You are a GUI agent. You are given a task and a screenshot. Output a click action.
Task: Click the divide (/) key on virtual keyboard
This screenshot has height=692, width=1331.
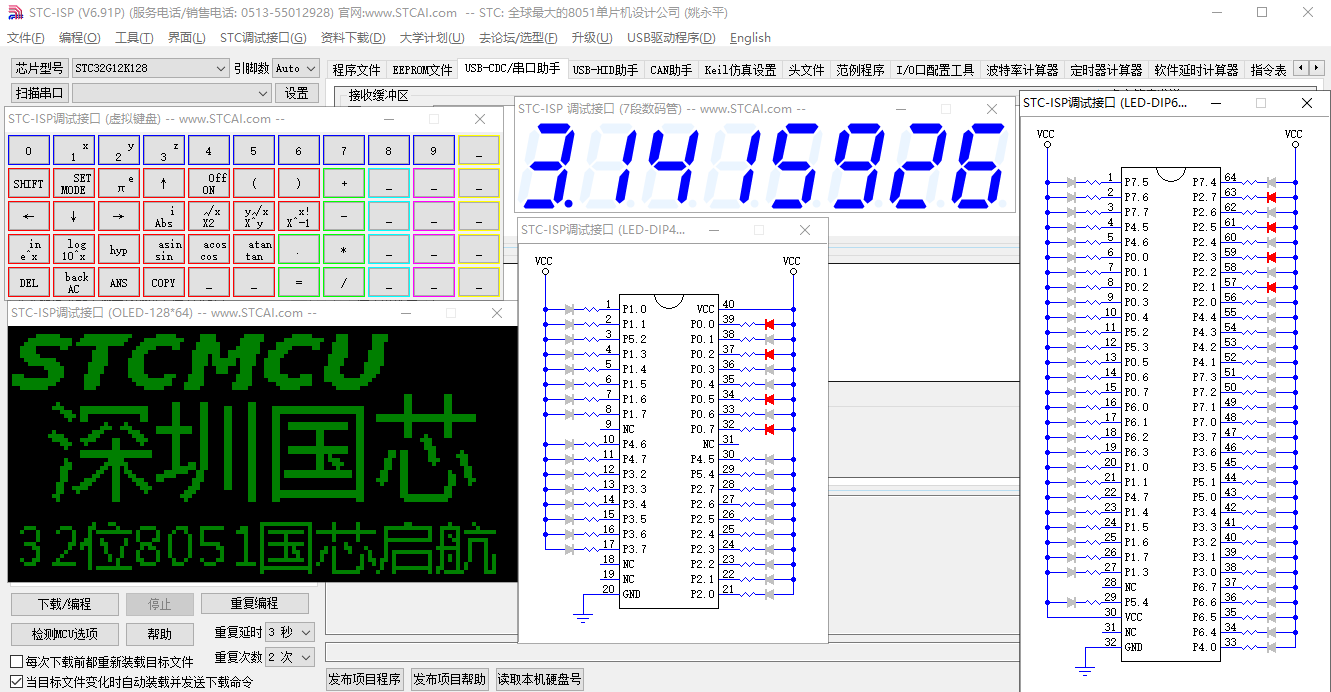(x=344, y=283)
